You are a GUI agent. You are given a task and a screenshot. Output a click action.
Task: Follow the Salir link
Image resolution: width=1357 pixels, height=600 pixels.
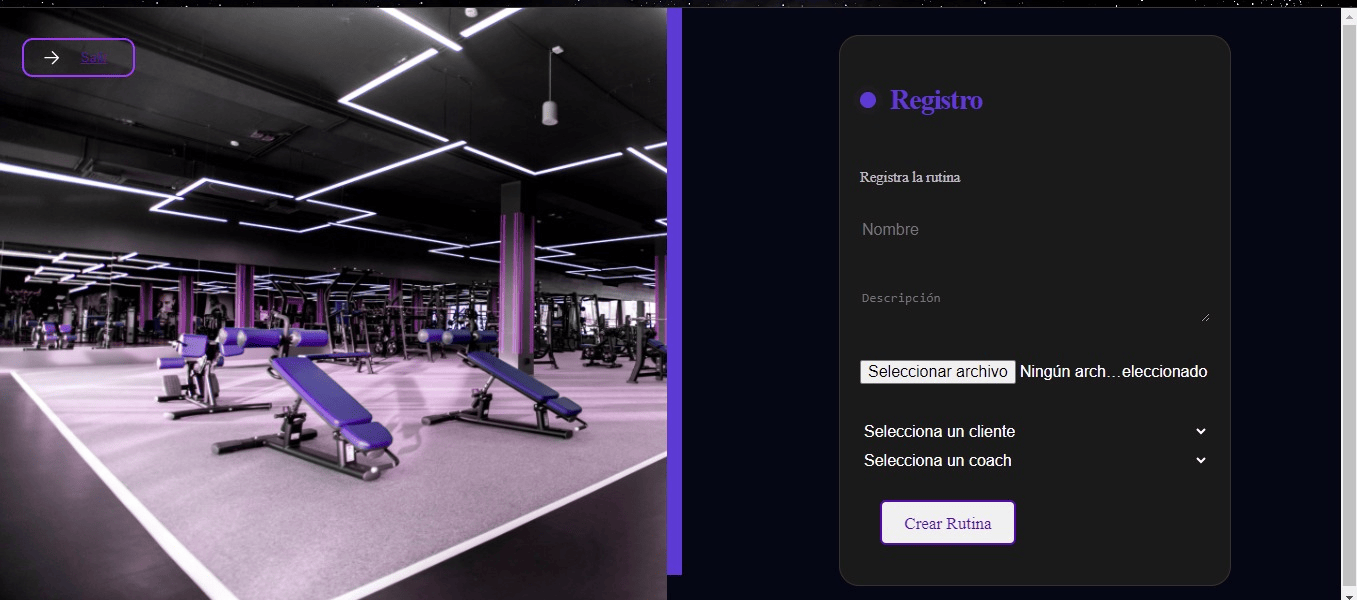(93, 58)
